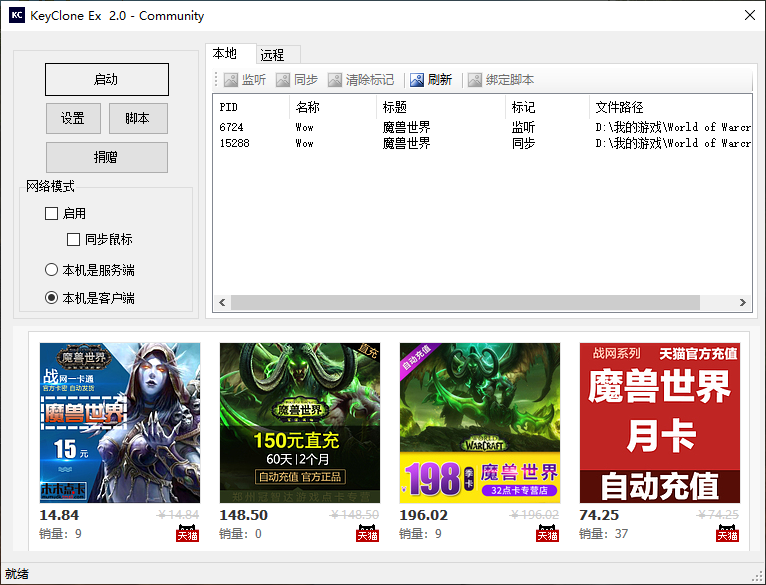Click the 名称 column header
The height and width of the screenshot is (585, 766).
point(333,107)
